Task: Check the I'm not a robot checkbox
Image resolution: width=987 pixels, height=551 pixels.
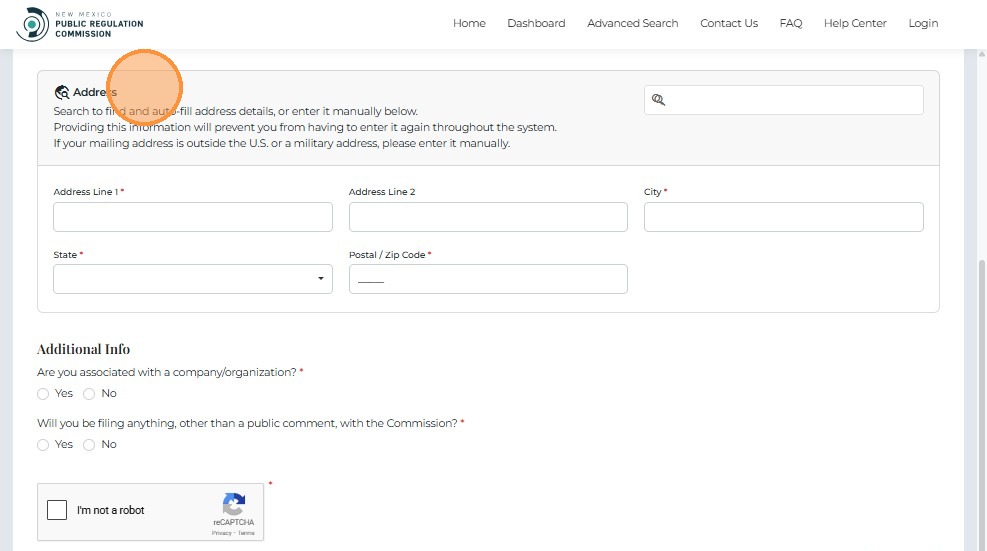Action: 58,510
